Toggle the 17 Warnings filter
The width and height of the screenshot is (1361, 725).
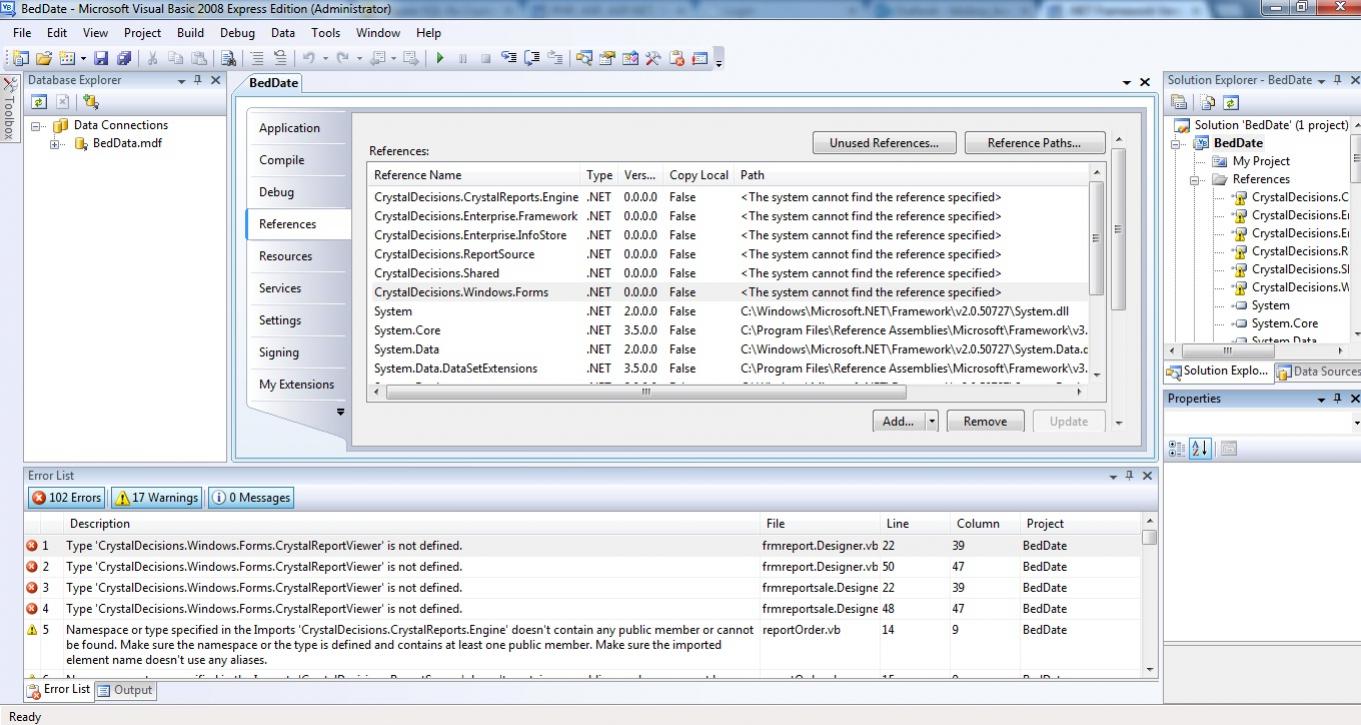point(155,497)
